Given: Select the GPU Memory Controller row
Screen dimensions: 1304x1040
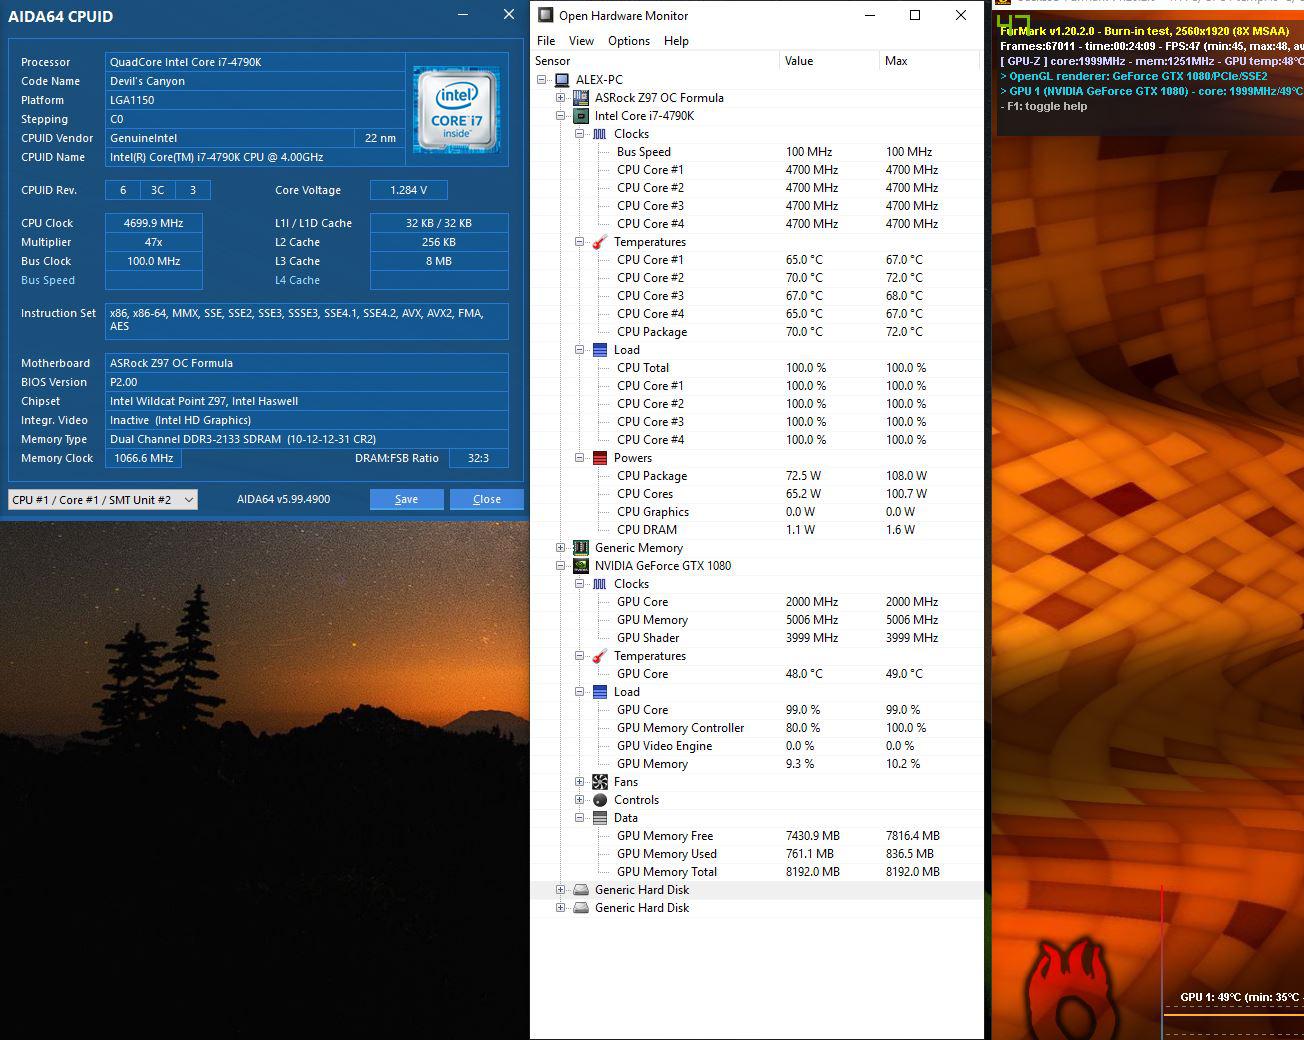Looking at the screenshot, I should [x=757, y=728].
